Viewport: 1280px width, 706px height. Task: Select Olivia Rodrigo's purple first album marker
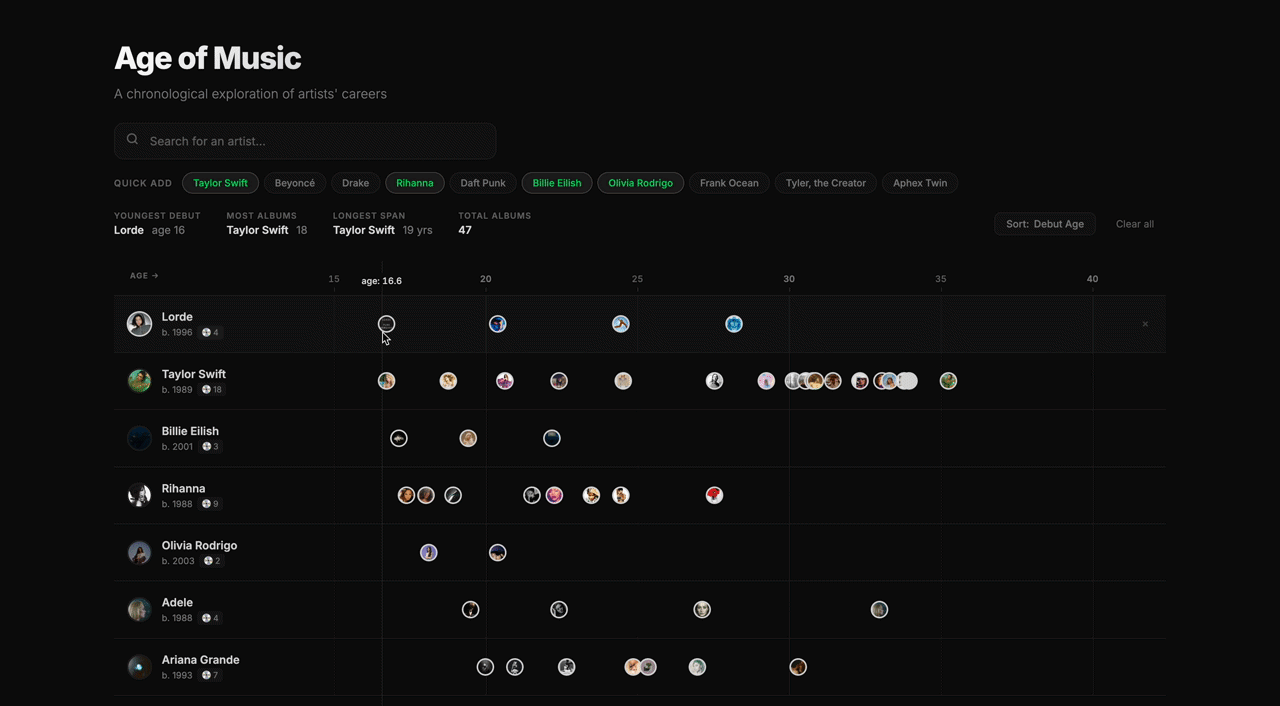pyautogui.click(x=429, y=552)
